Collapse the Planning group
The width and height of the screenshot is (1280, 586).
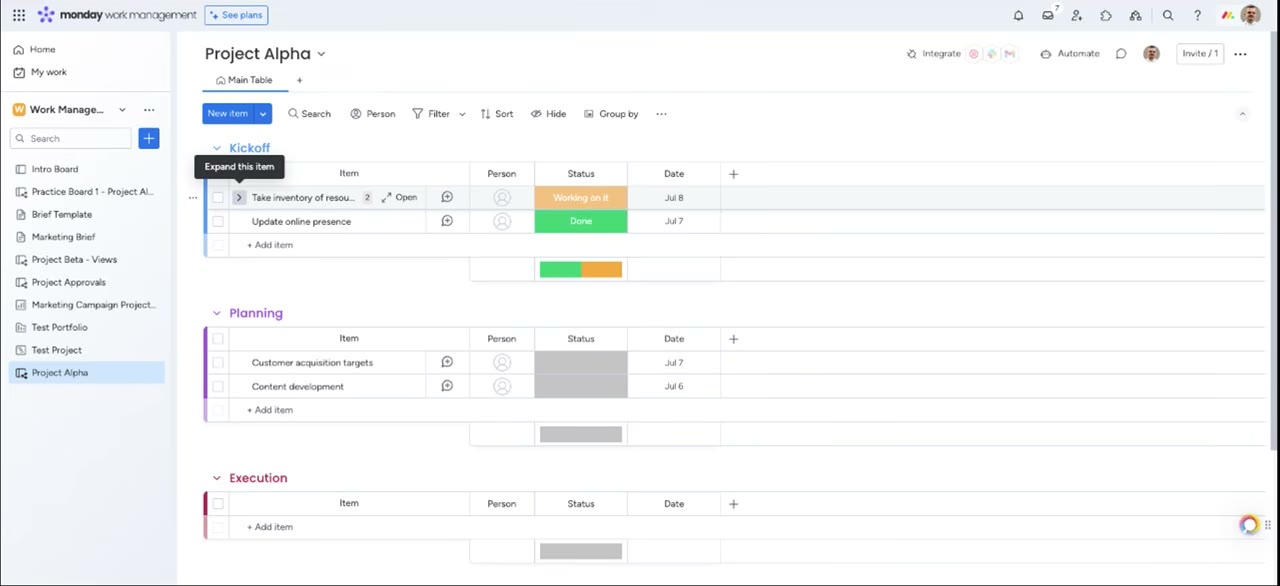216,313
